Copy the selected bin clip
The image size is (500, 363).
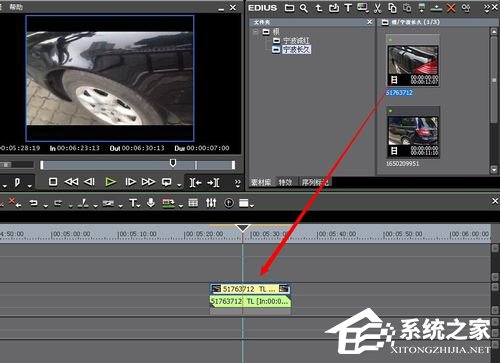(x=392, y=8)
